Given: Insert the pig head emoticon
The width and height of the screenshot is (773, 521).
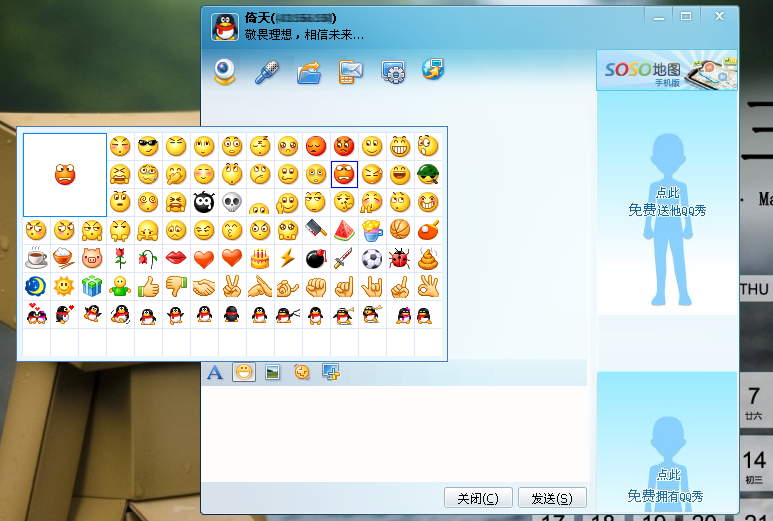Looking at the screenshot, I should [92, 258].
